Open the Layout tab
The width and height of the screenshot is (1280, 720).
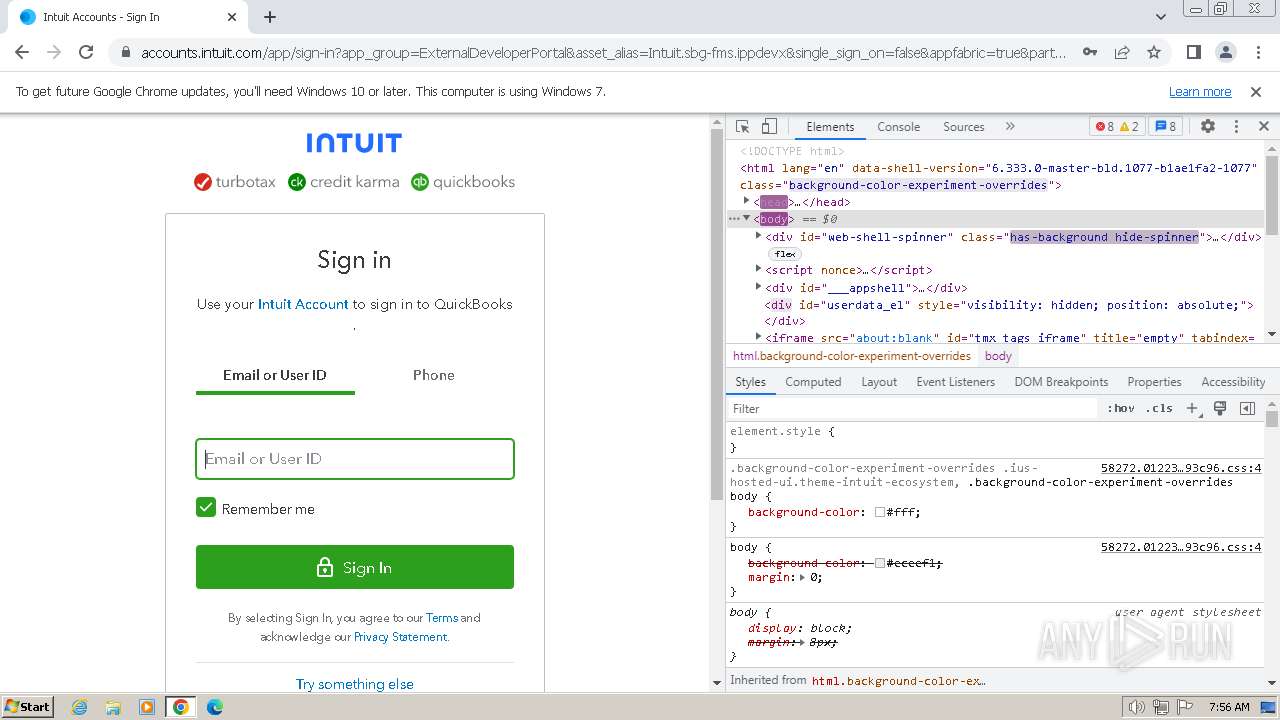point(879,382)
